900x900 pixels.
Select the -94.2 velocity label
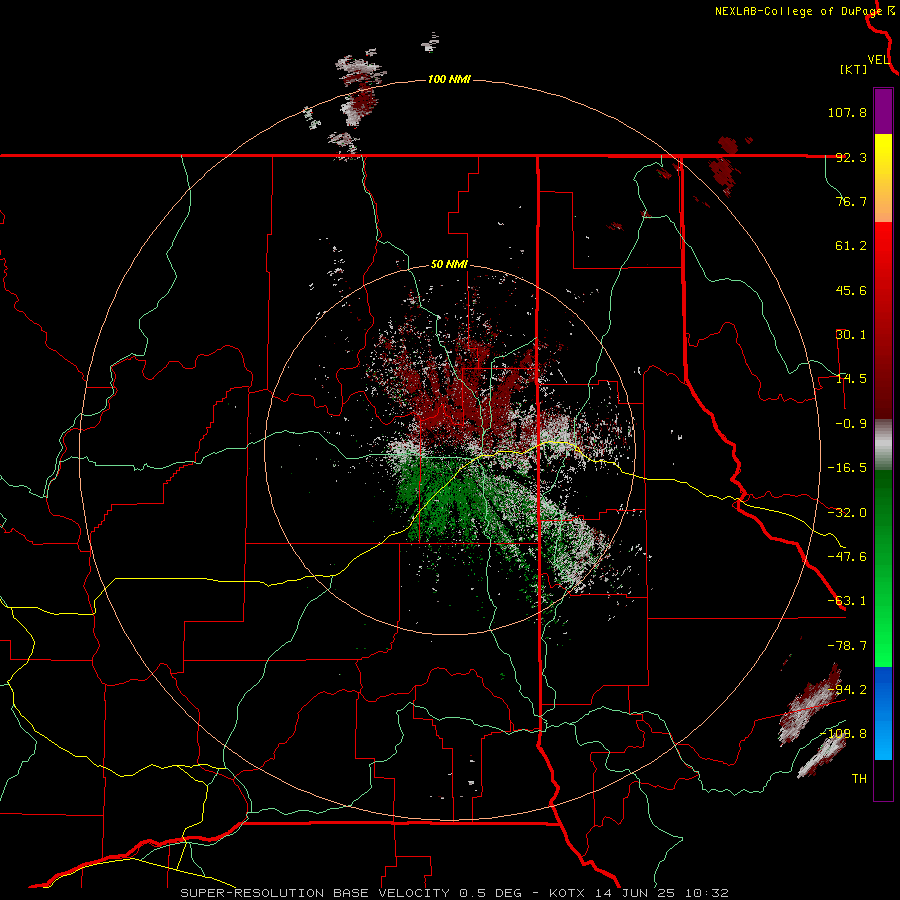point(847,689)
